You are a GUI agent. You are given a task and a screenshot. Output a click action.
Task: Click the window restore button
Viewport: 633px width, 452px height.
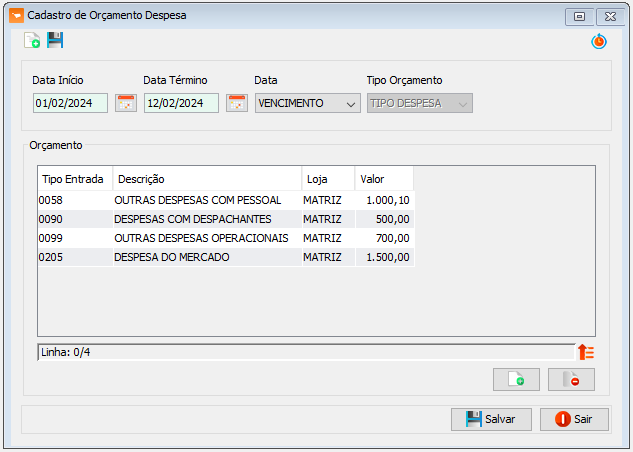[x=579, y=17]
